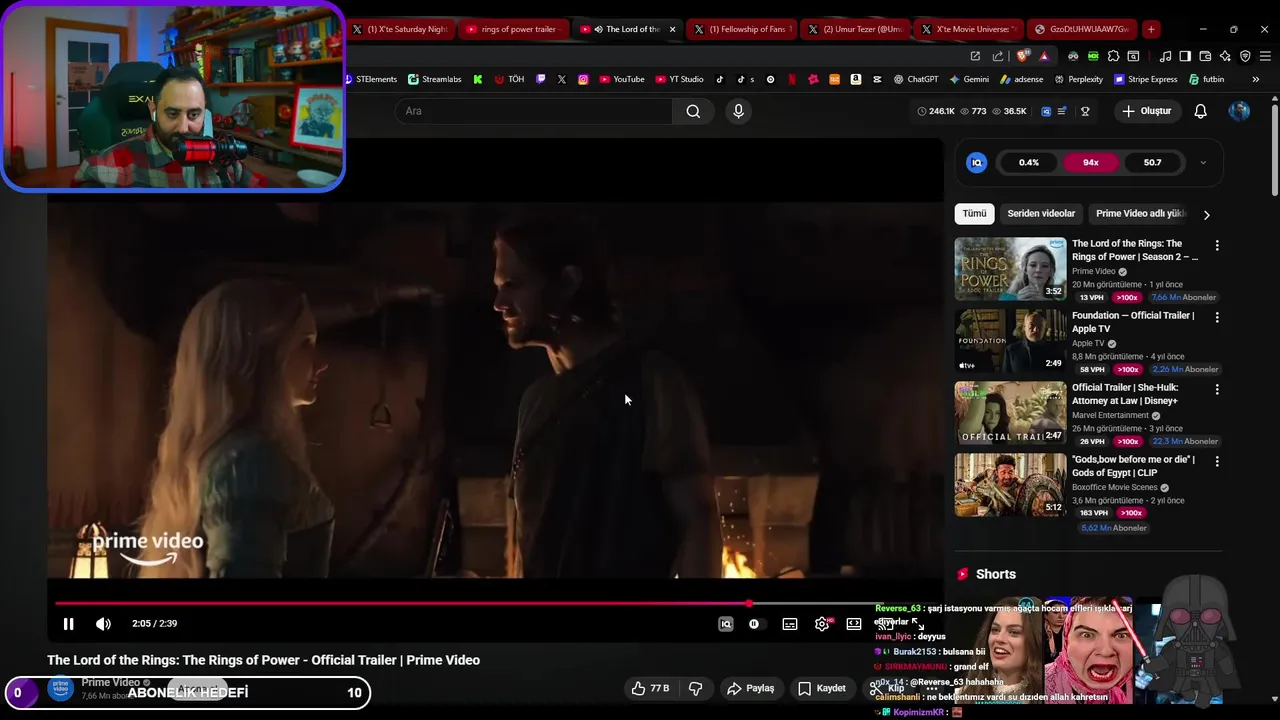Click the 94x vidIQ score pill
The width and height of the screenshot is (1280, 720).
(1090, 162)
